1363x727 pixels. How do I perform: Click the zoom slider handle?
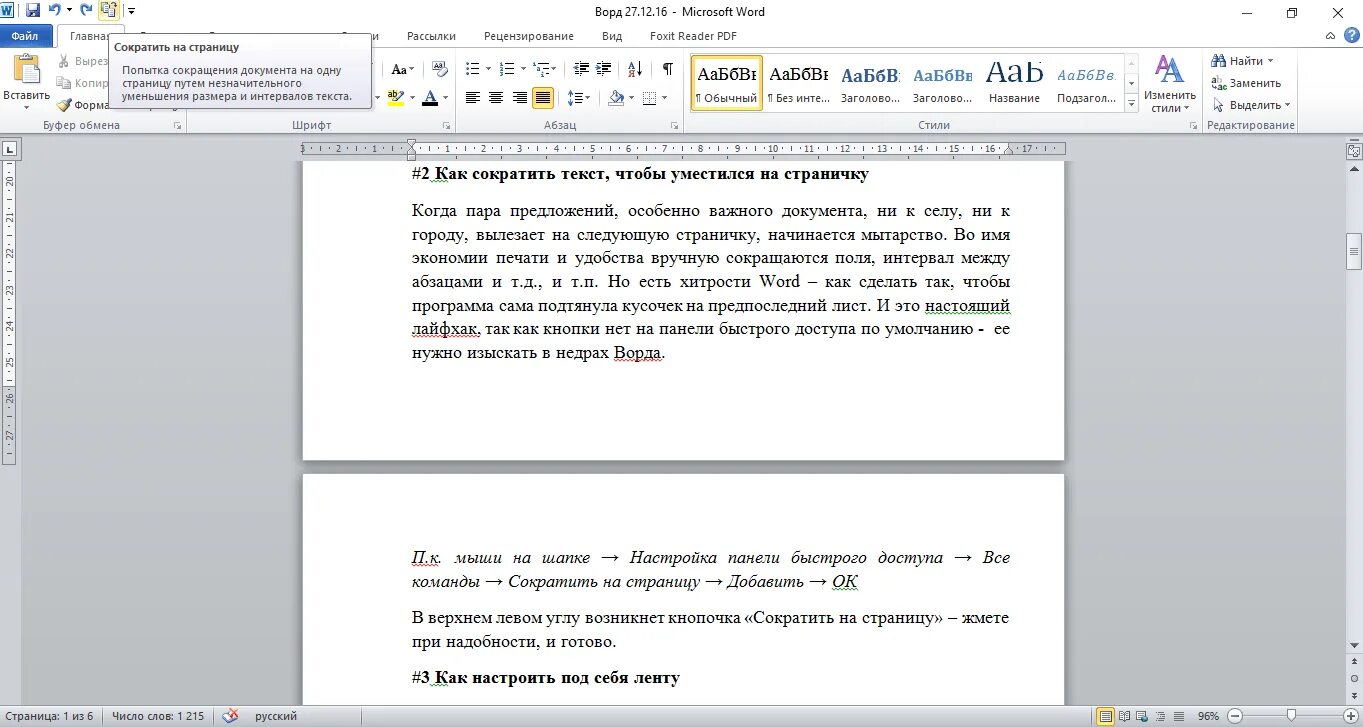(1291, 716)
